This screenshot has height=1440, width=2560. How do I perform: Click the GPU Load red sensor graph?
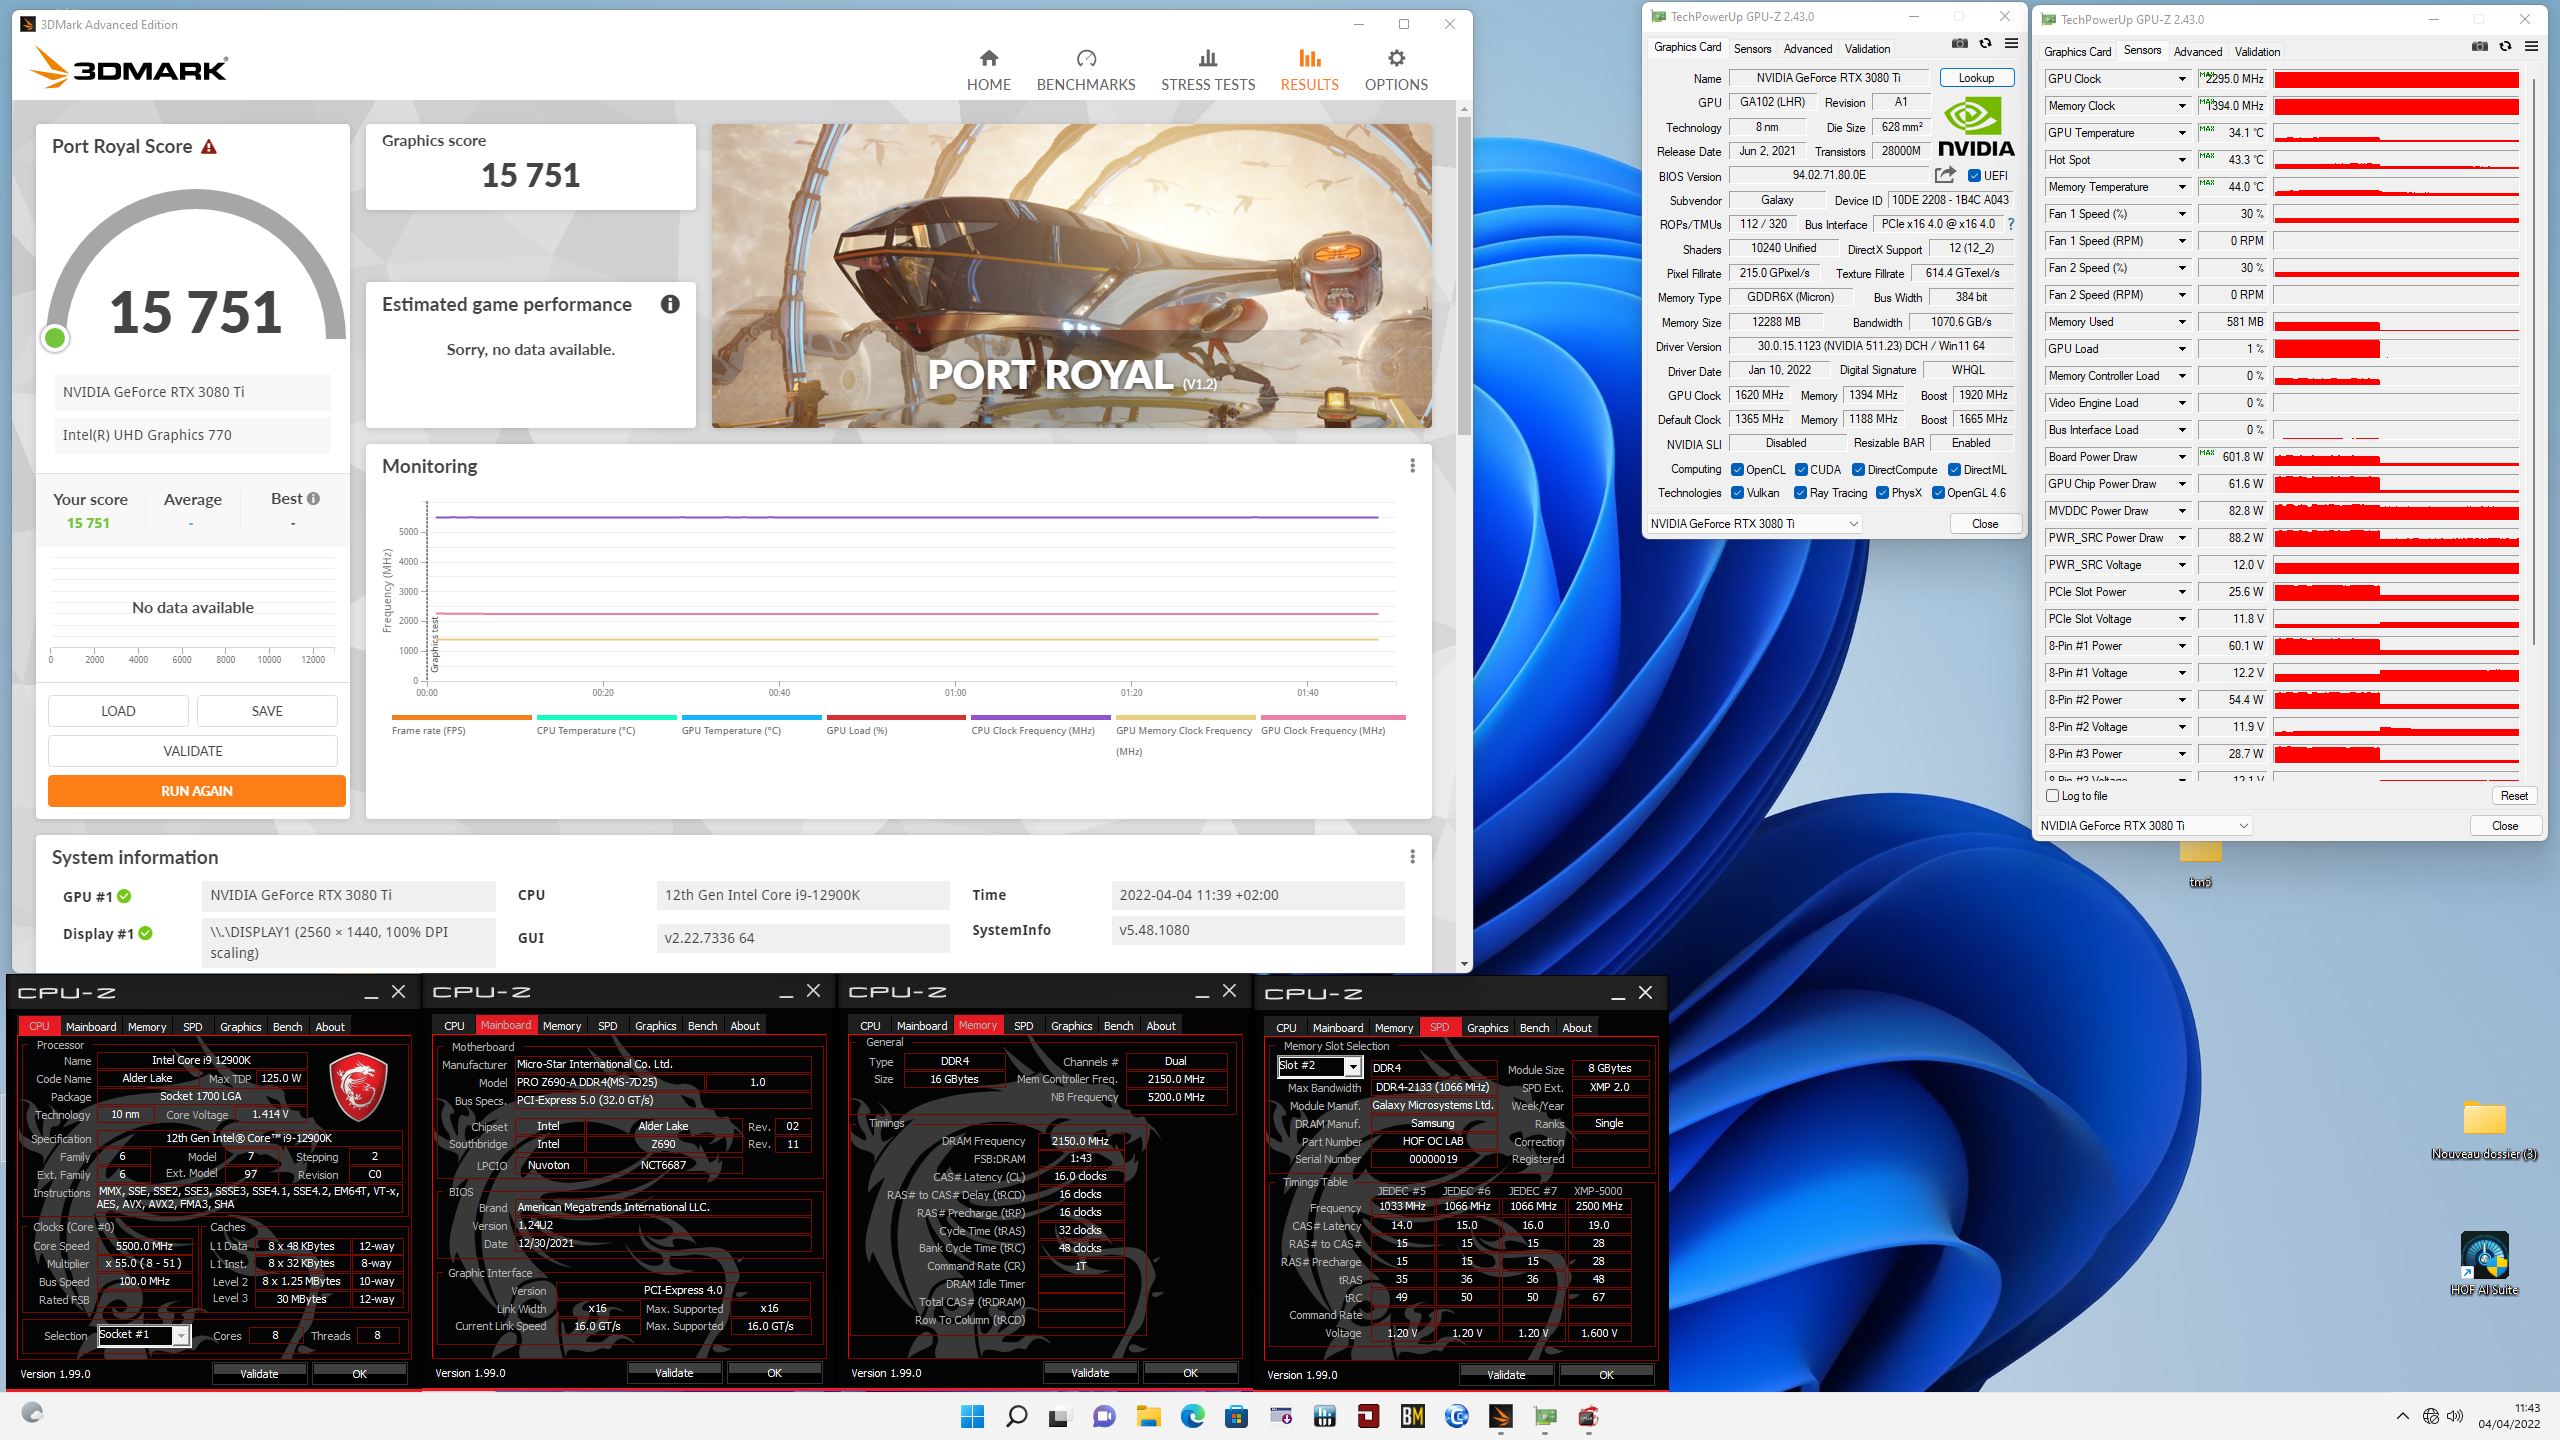coord(2396,349)
